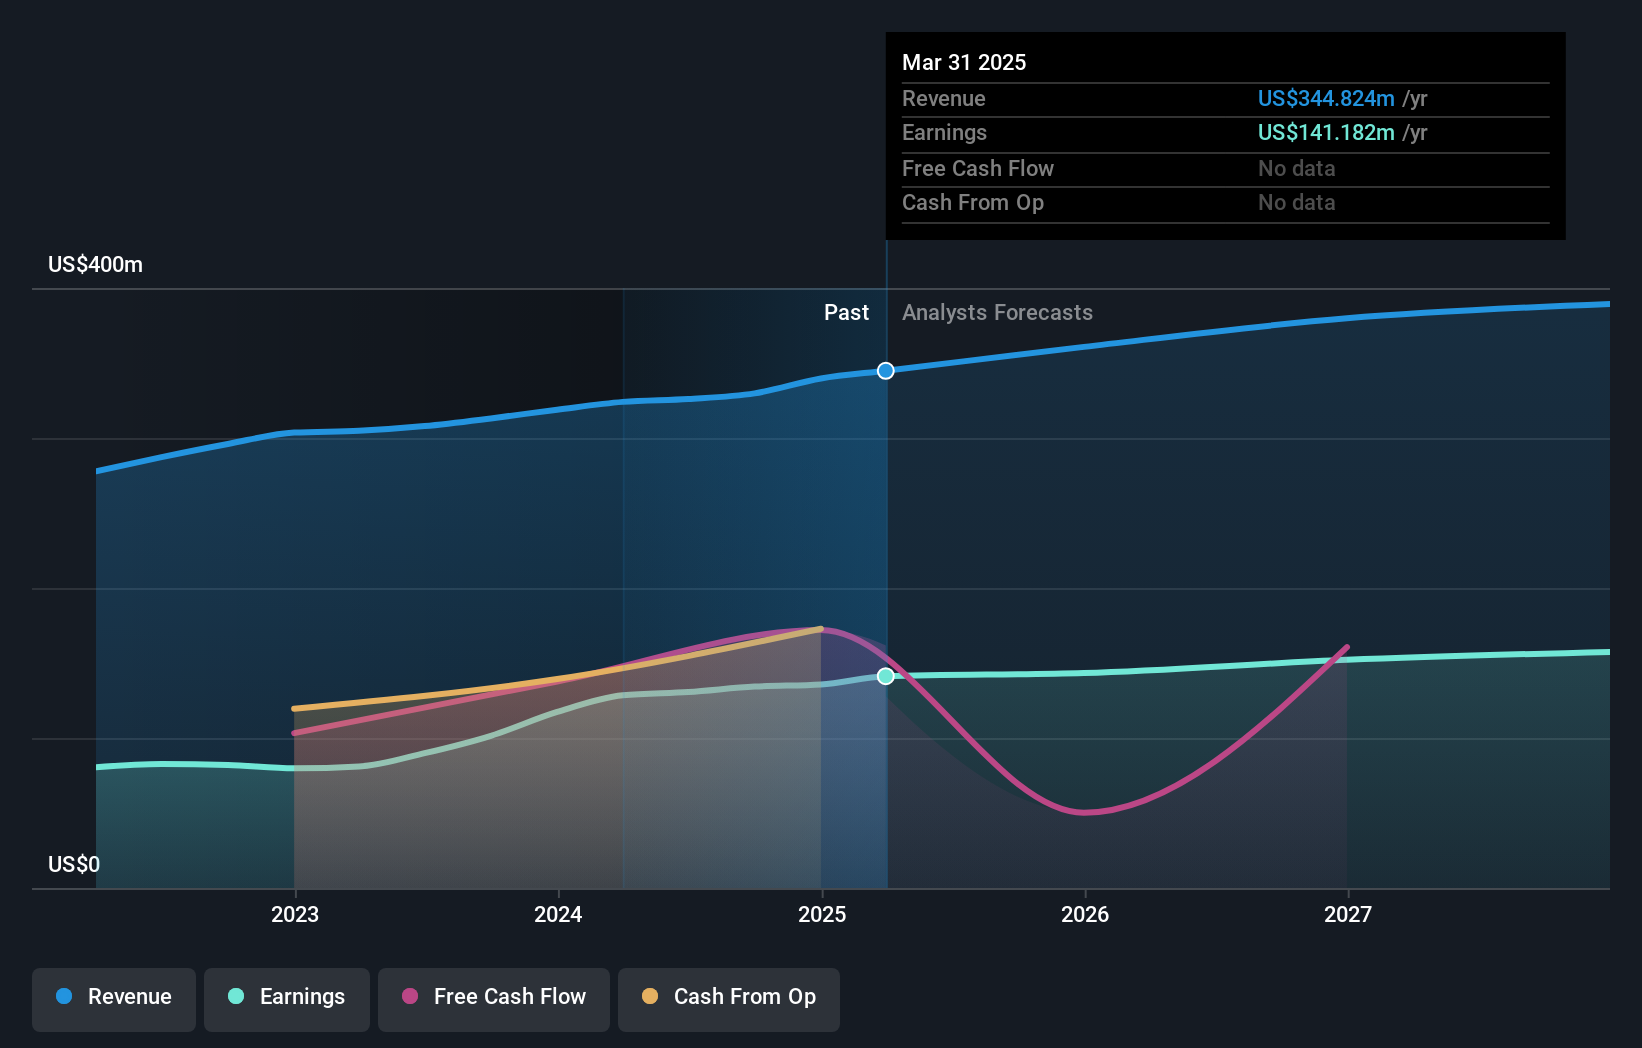Click the US$141.182m earnings value in tooltip
The image size is (1642, 1048).
pyautogui.click(x=1326, y=133)
